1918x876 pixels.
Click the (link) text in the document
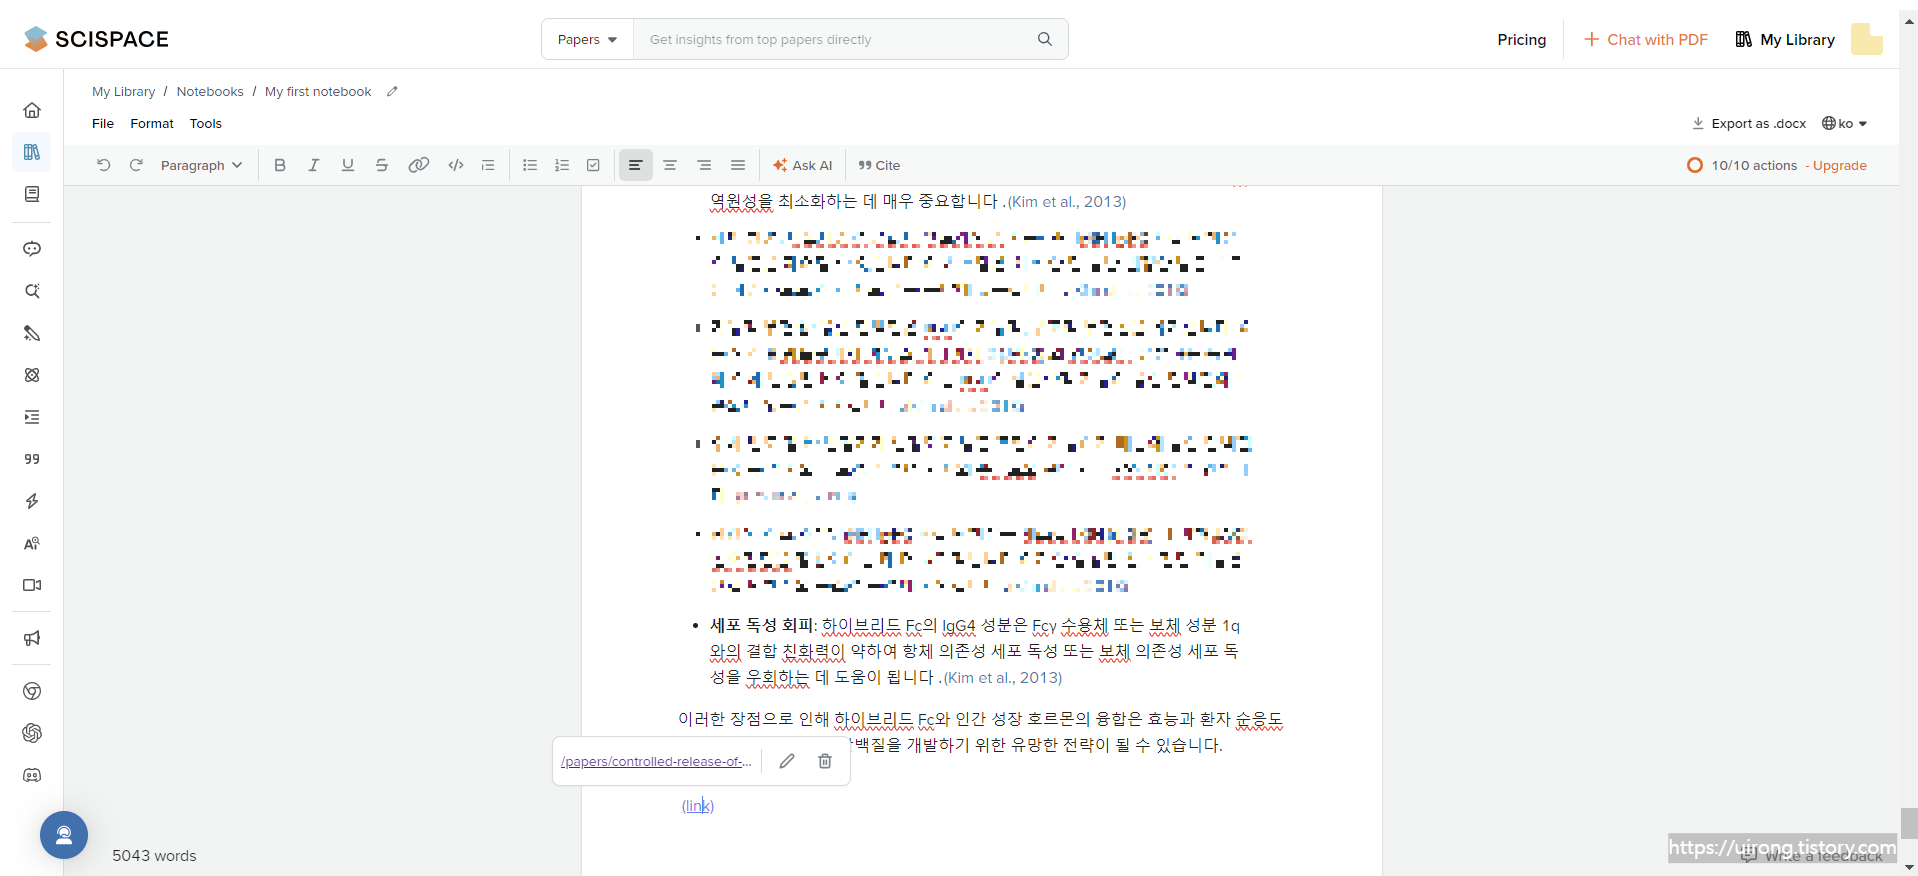[x=698, y=805]
